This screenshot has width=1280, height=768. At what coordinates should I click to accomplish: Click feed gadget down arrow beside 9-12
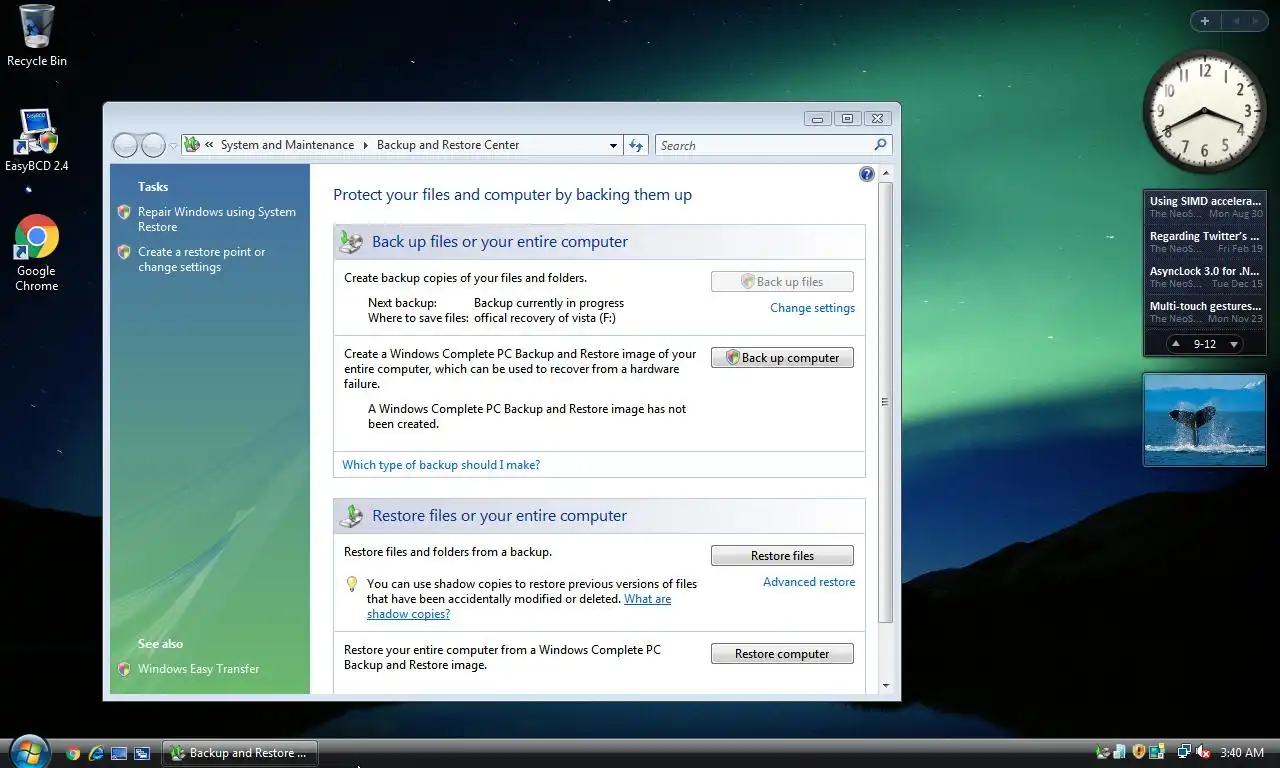click(x=1234, y=344)
